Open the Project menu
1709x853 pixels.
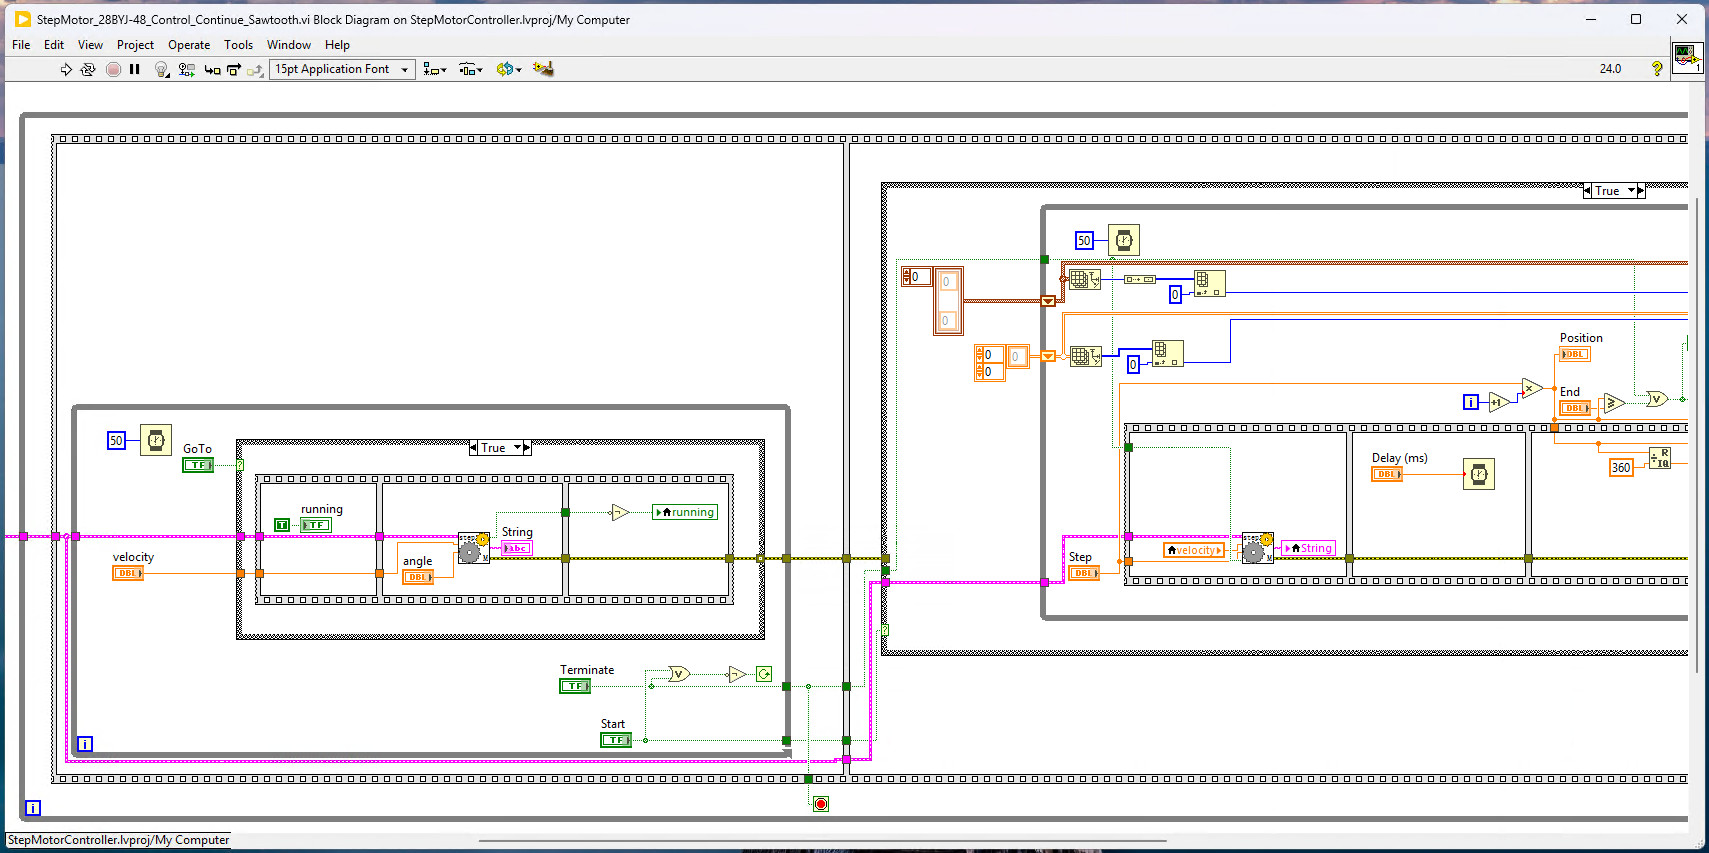[x=135, y=45]
